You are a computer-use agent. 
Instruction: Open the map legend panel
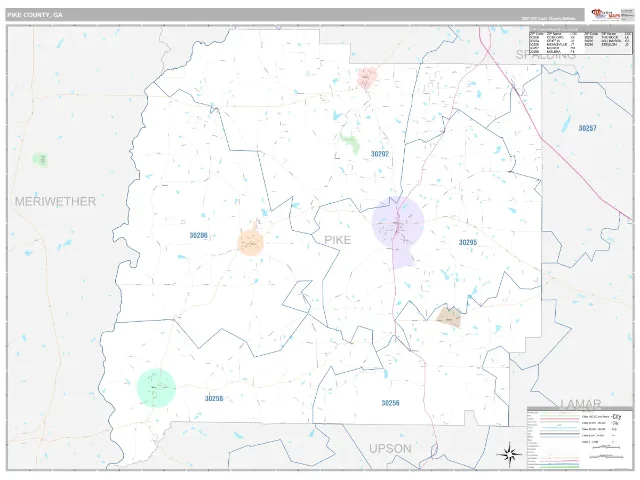click(x=580, y=438)
